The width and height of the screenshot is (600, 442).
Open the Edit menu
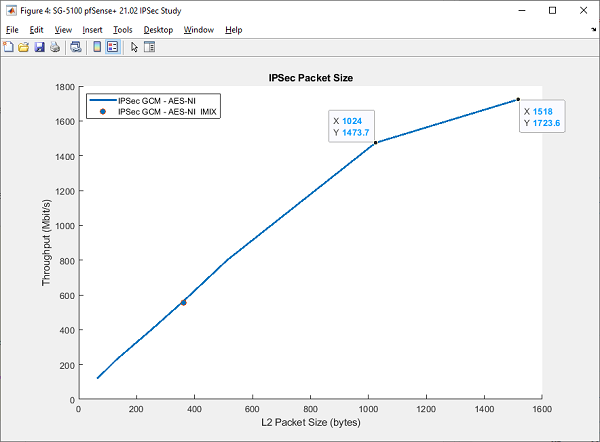click(x=36, y=30)
